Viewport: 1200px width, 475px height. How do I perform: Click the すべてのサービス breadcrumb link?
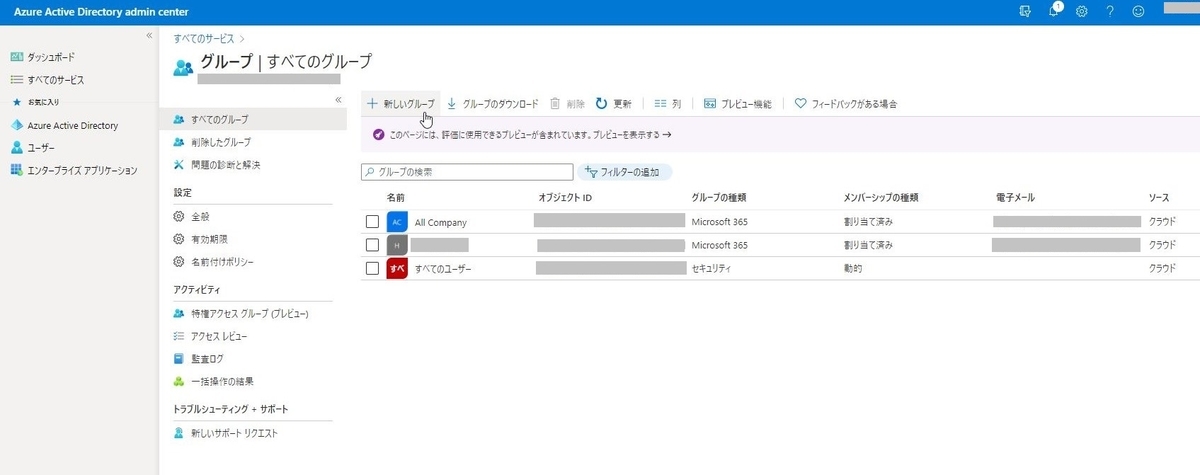pyautogui.click(x=206, y=38)
